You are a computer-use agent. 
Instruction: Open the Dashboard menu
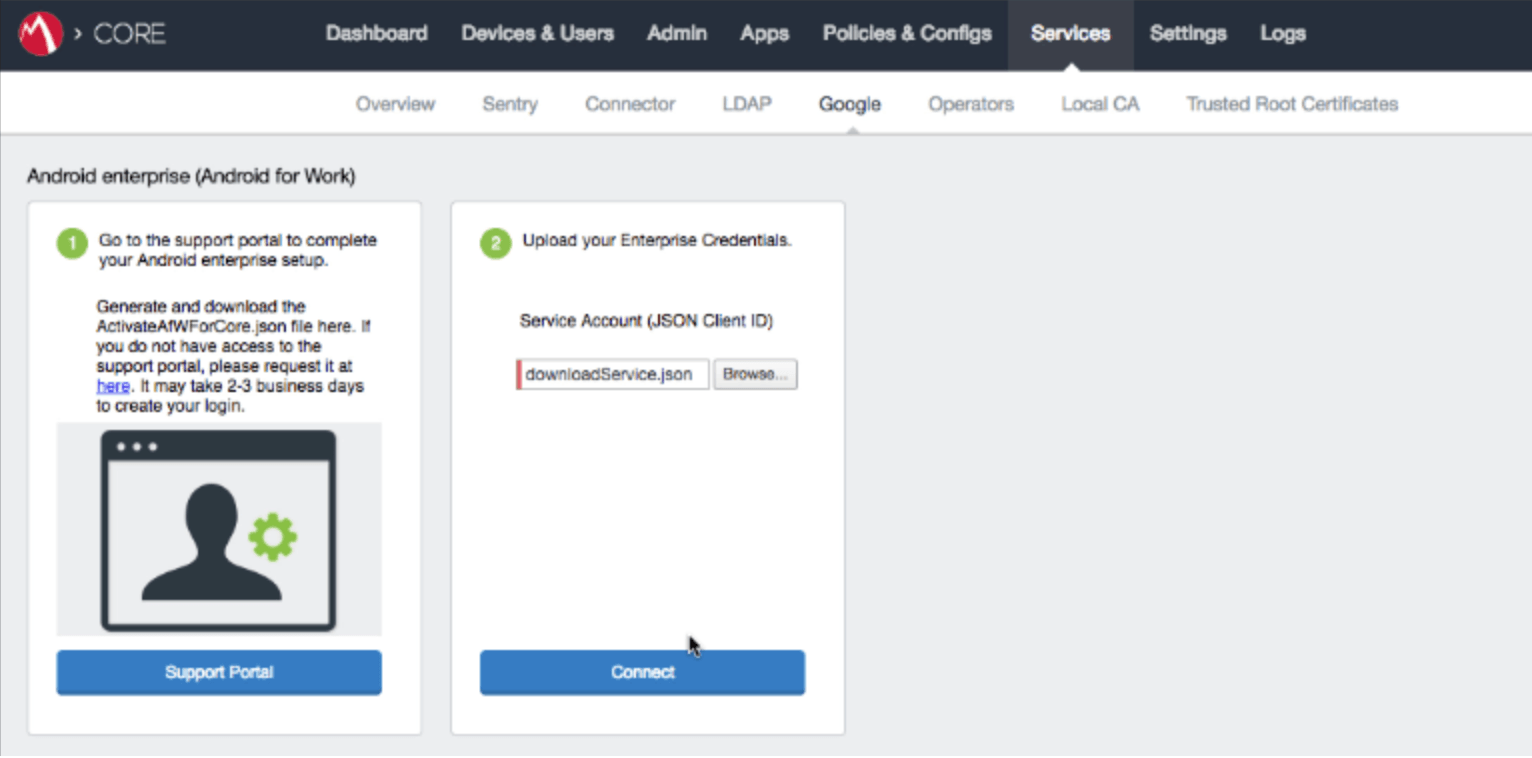pos(377,33)
